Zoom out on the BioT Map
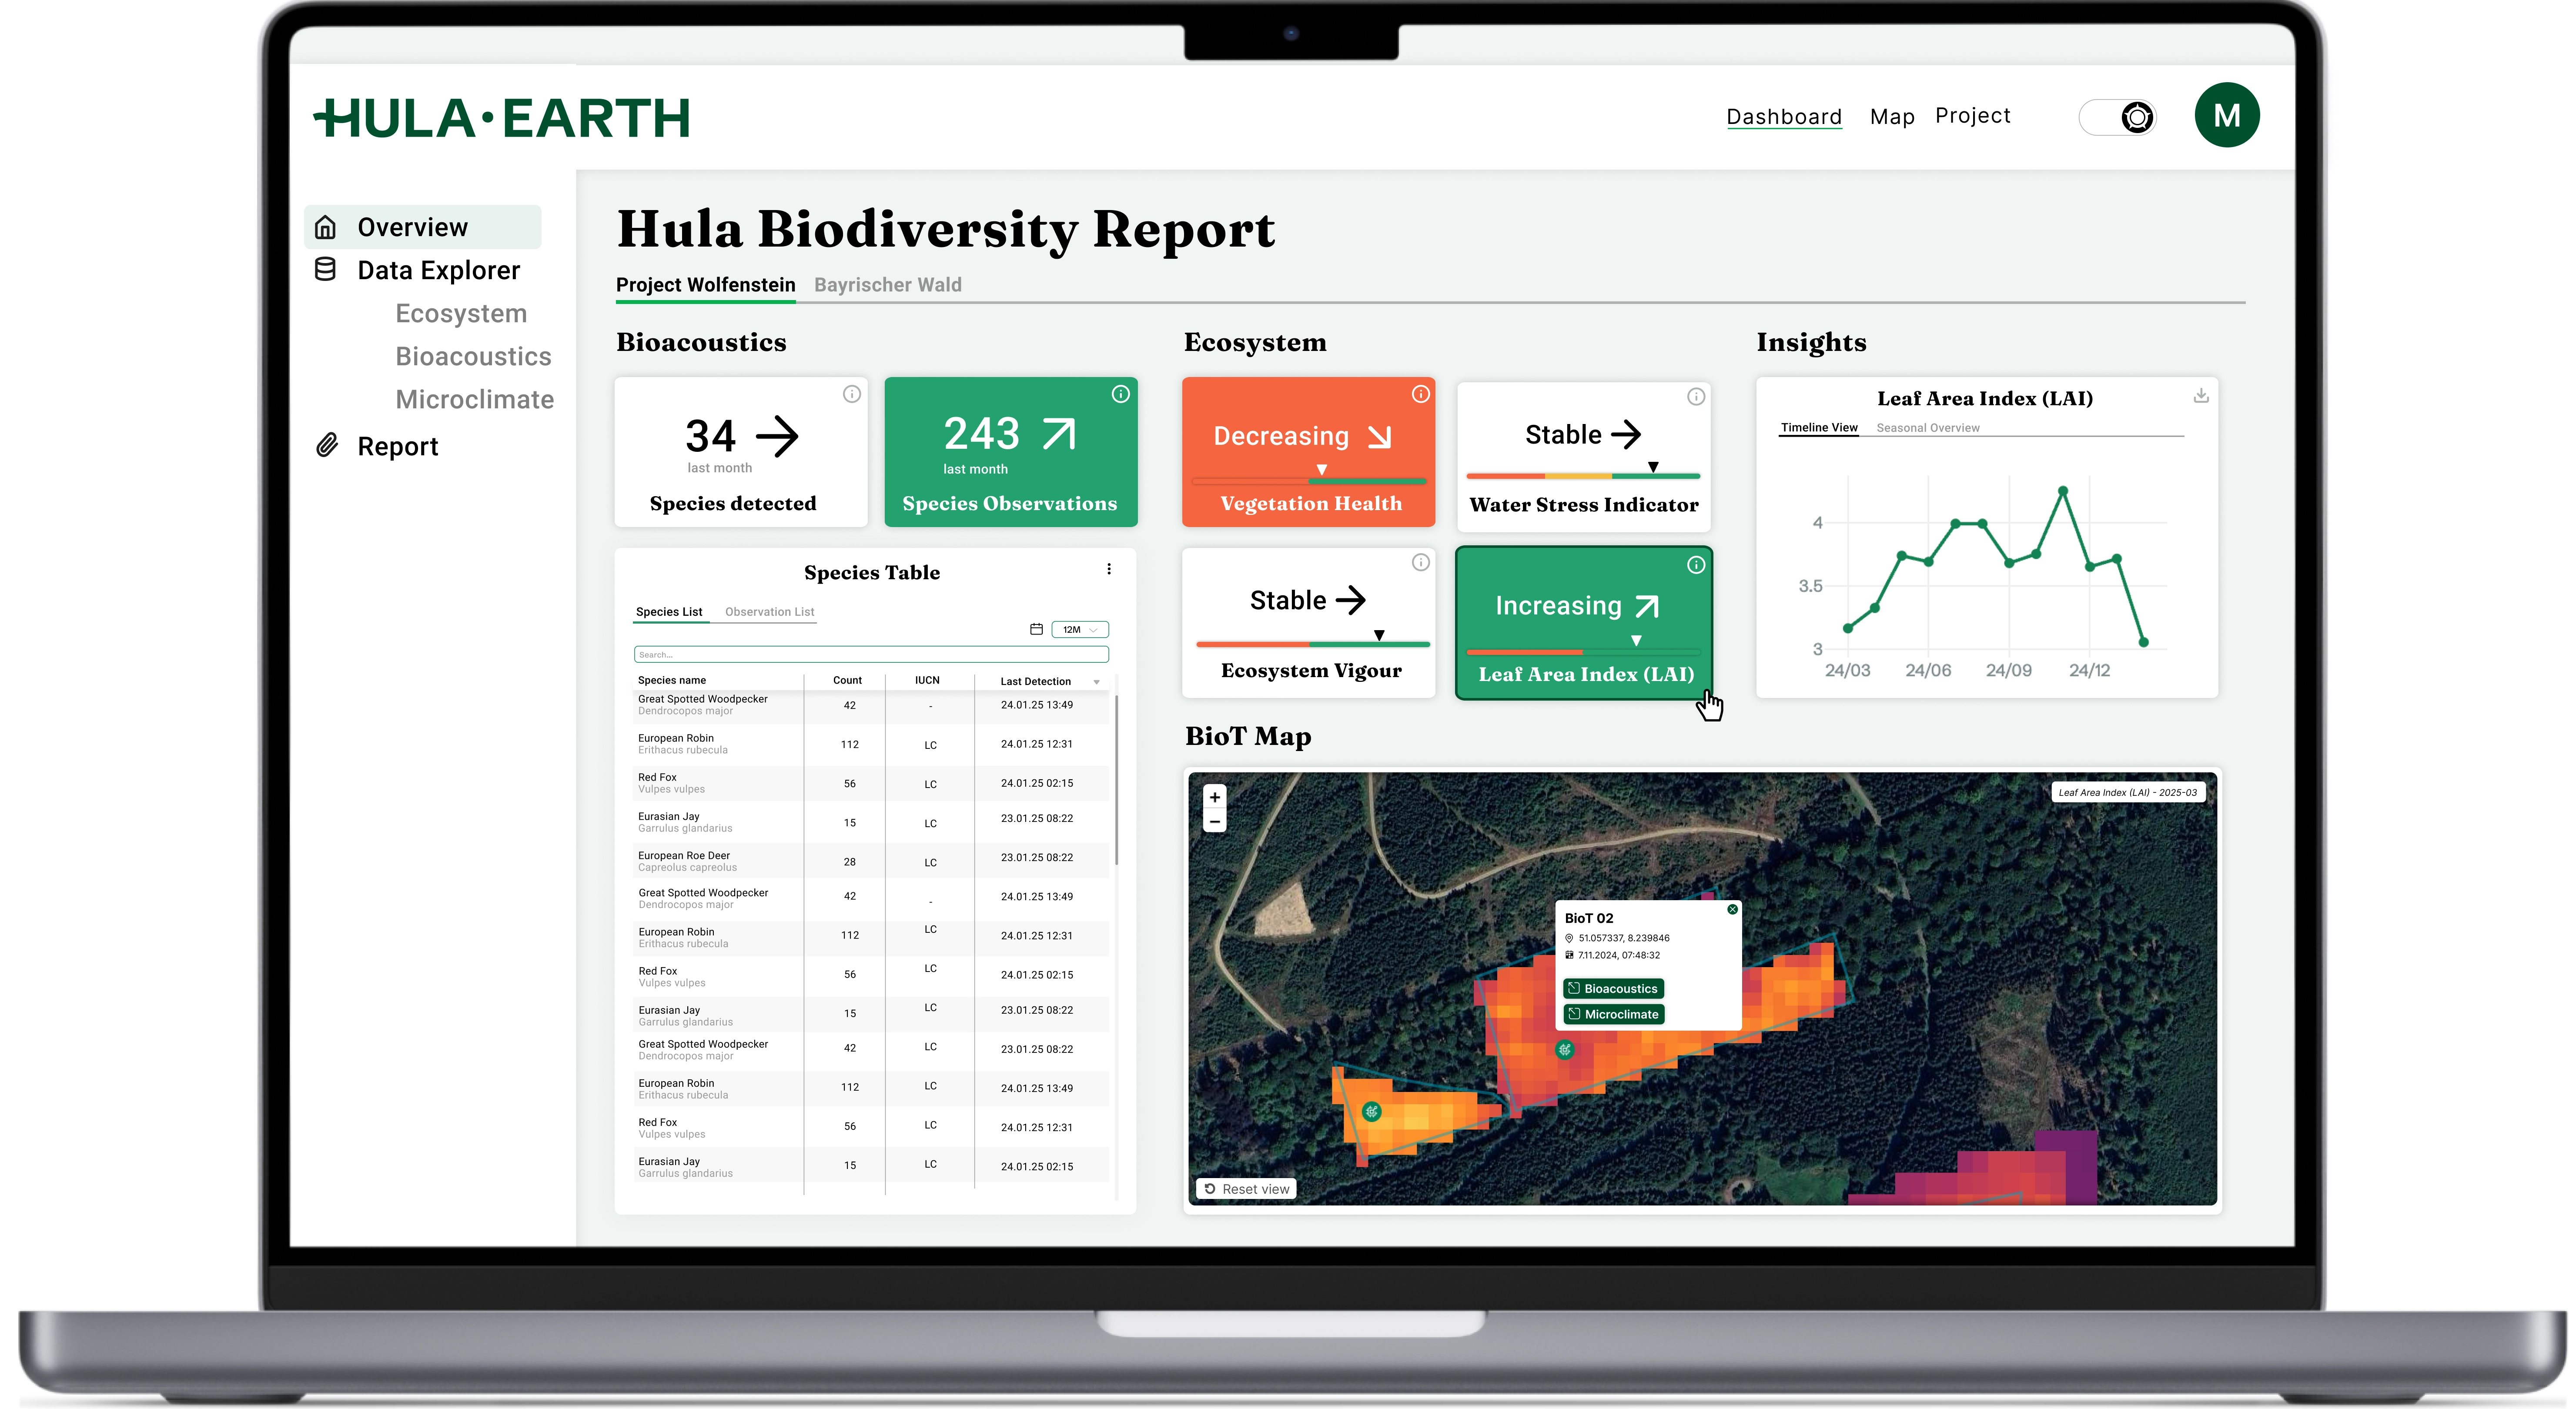The width and height of the screenshot is (2576, 1409). pos(1214,822)
